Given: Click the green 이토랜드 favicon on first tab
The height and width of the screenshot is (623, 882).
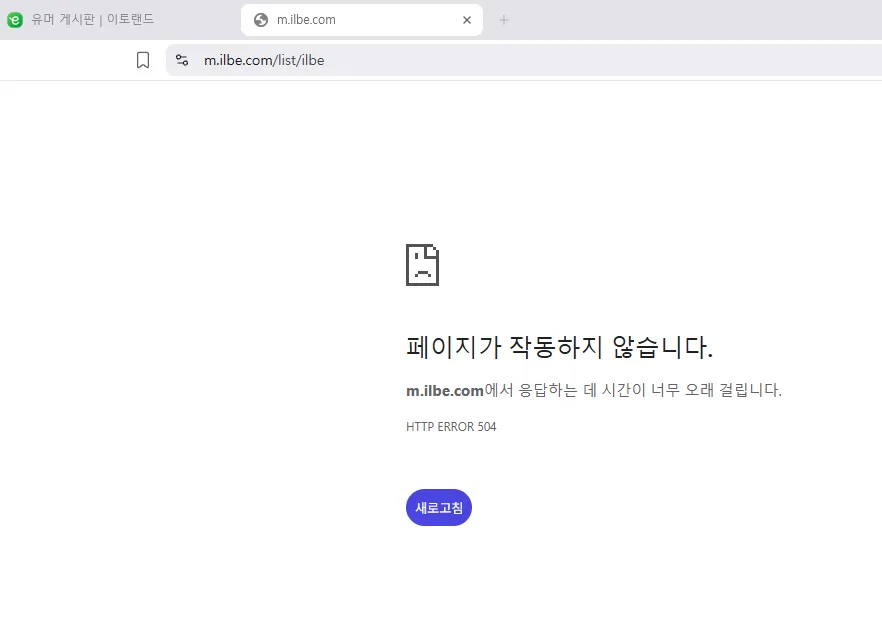Looking at the screenshot, I should point(15,20).
